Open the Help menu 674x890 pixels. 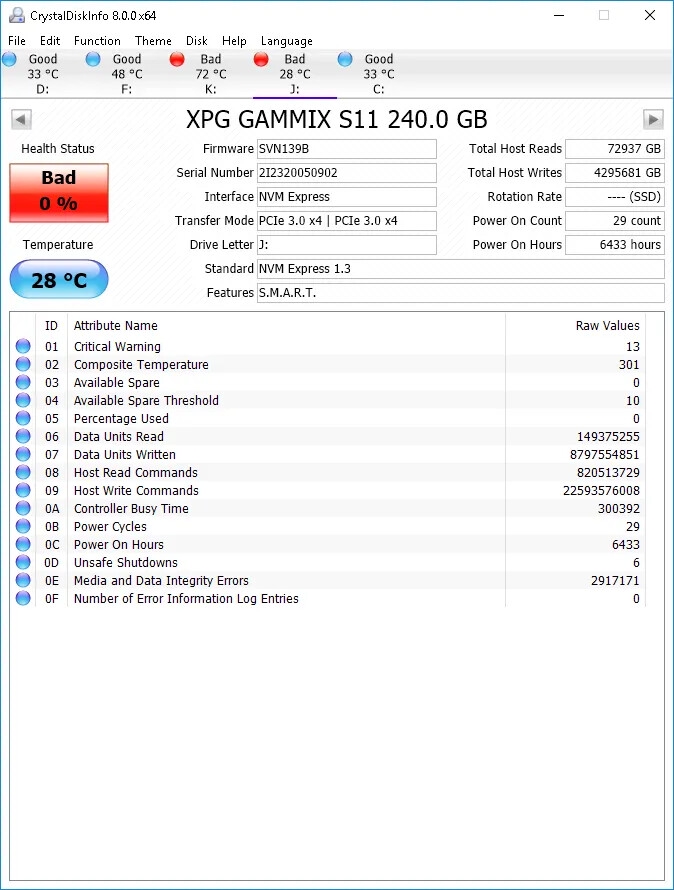click(234, 41)
